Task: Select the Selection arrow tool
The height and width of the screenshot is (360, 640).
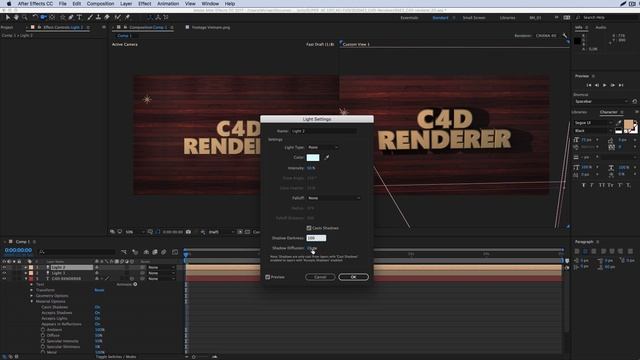Action: 8,17
